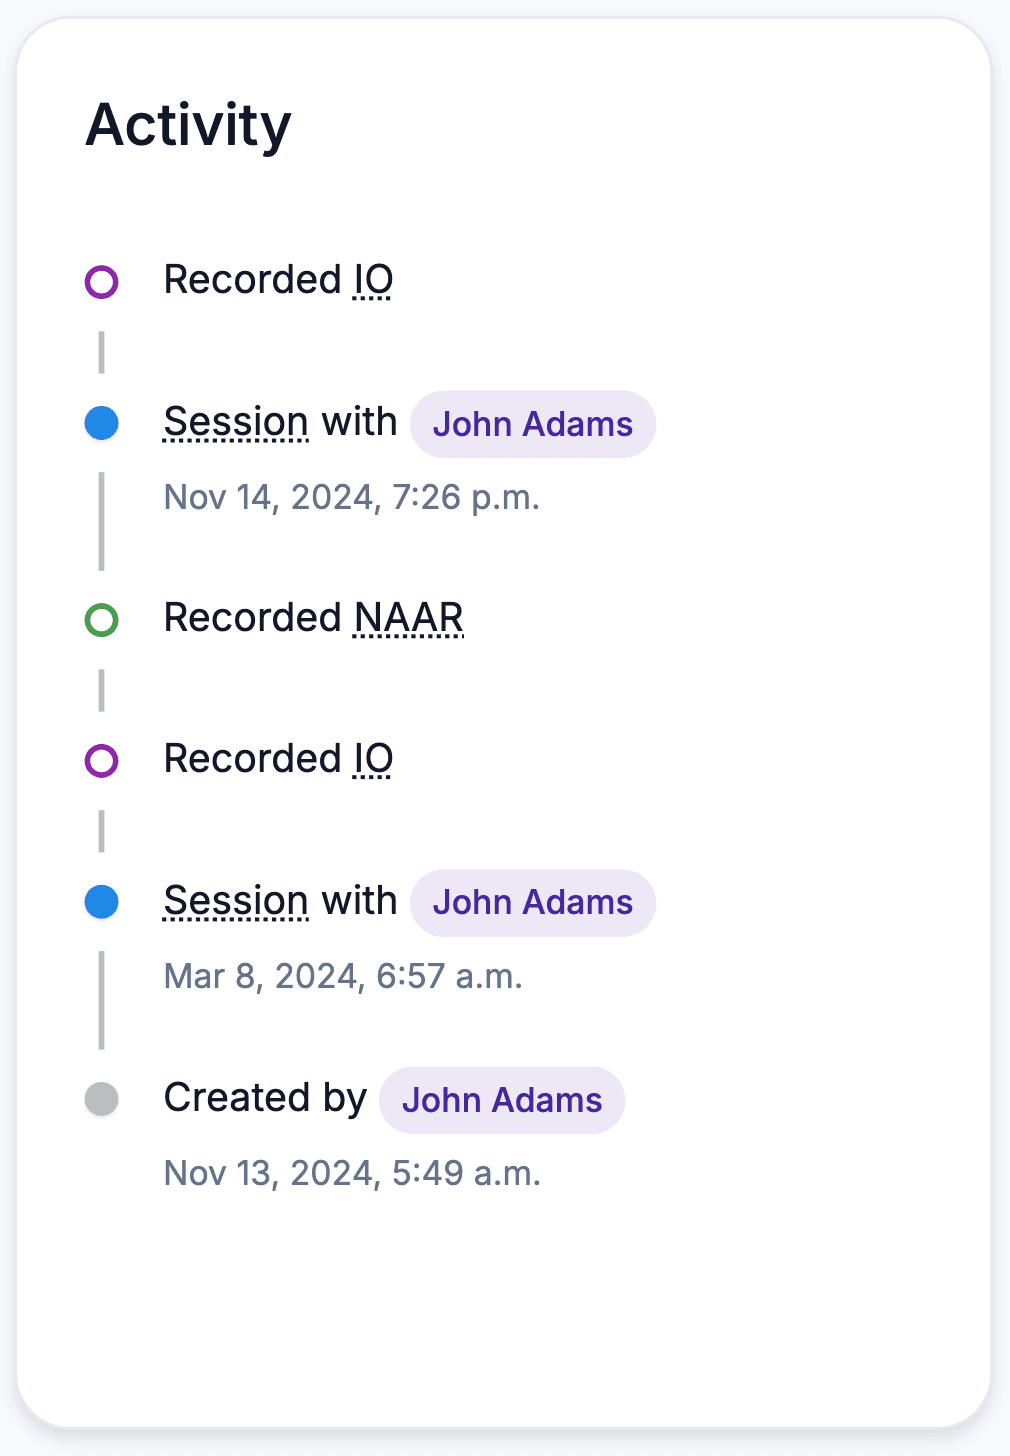The height and width of the screenshot is (1456, 1010).
Task: Open the Session dated Mar 8, 2024
Action: click(x=235, y=901)
